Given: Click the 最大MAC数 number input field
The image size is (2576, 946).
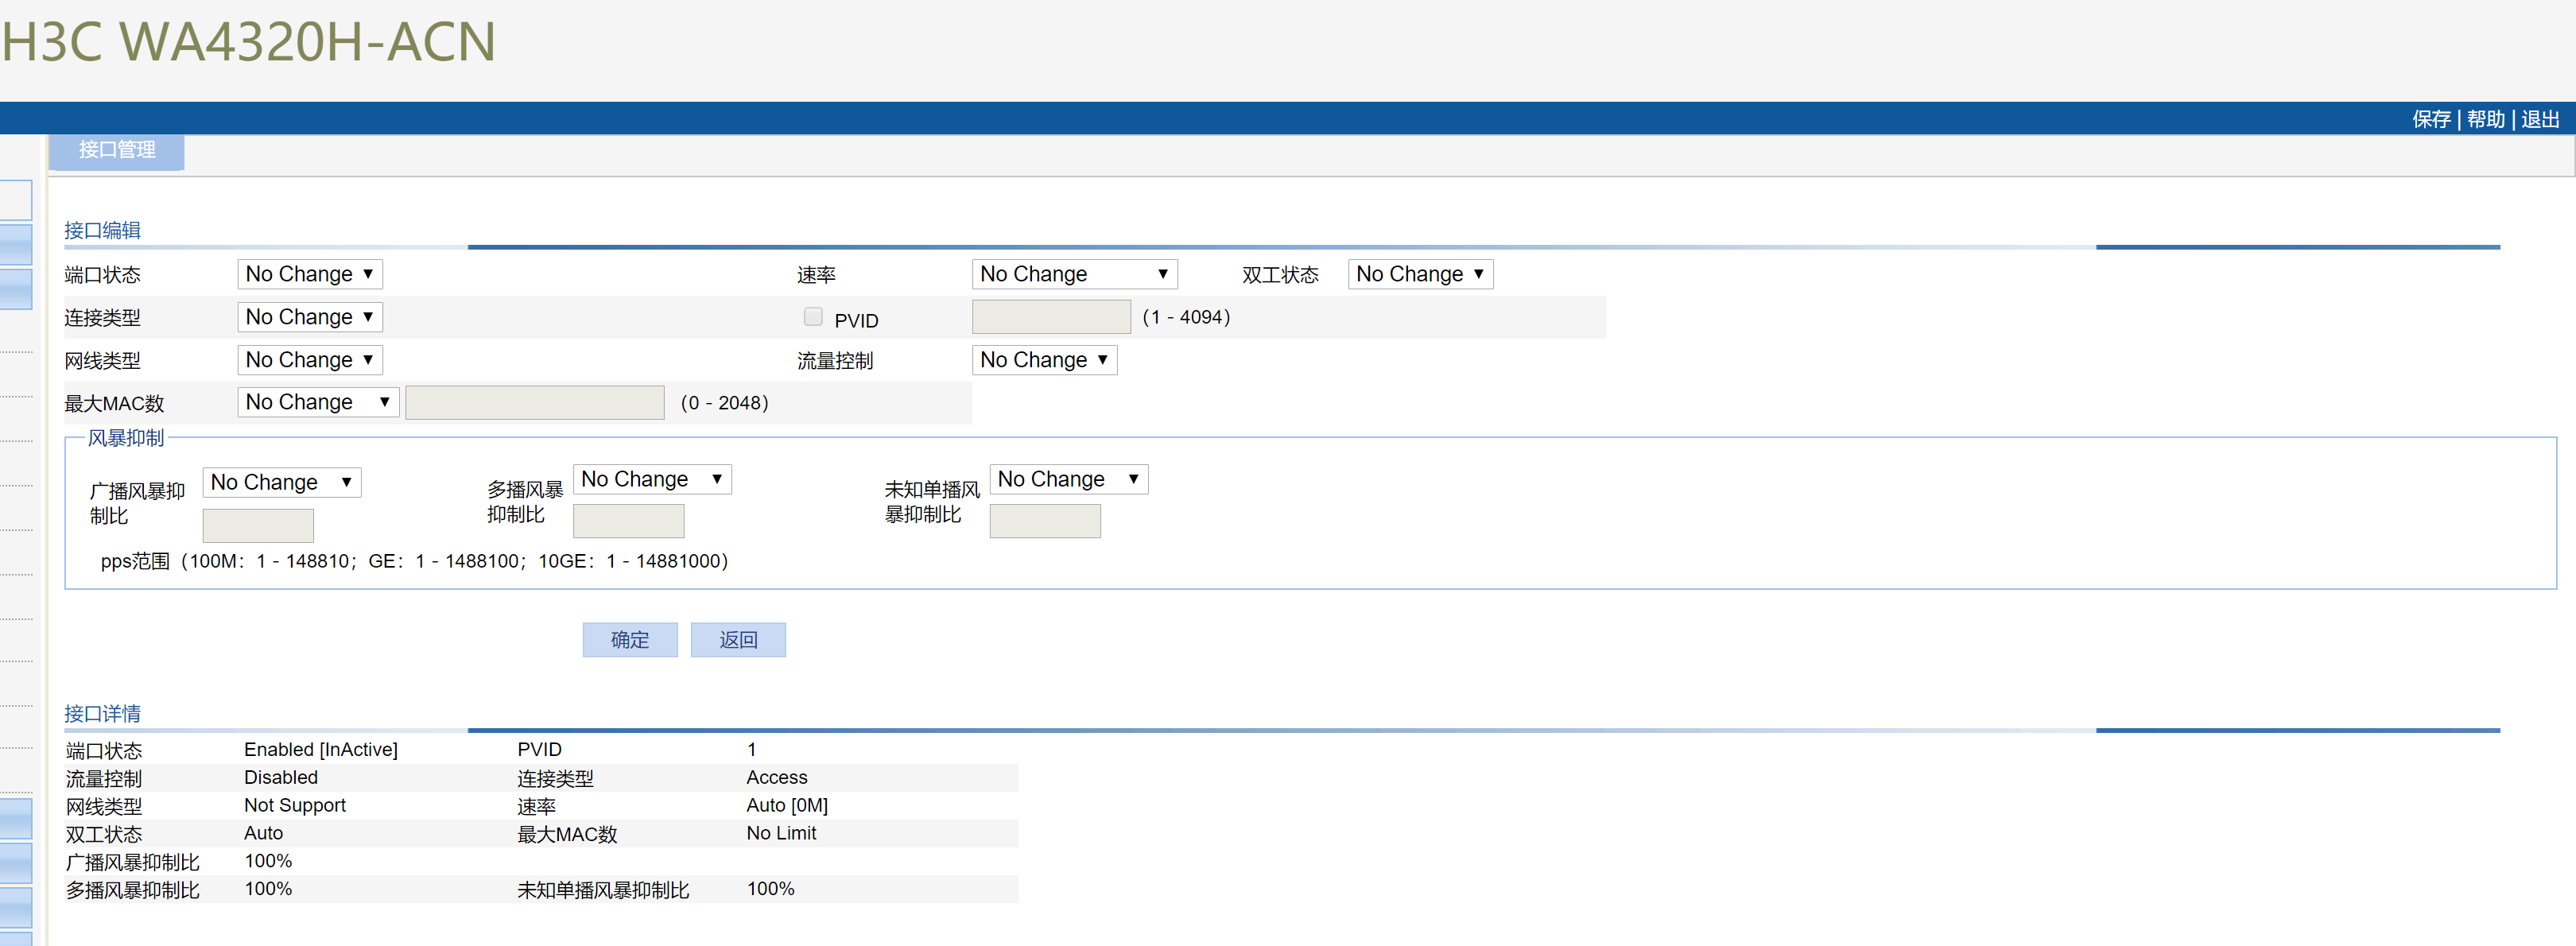Looking at the screenshot, I should tap(534, 403).
